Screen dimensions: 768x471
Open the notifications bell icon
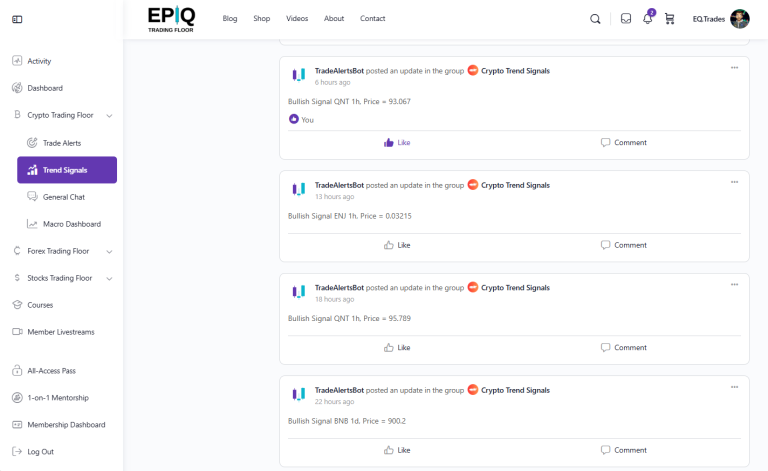[647, 19]
